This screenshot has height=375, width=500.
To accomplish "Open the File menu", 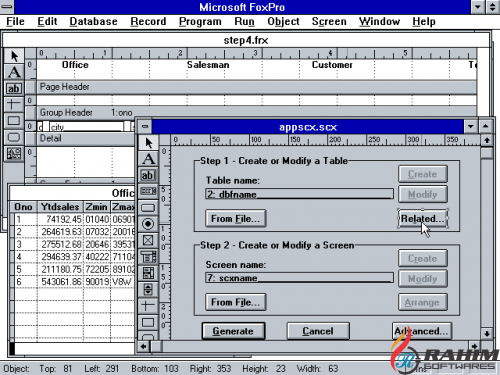I will pyautogui.click(x=15, y=22).
